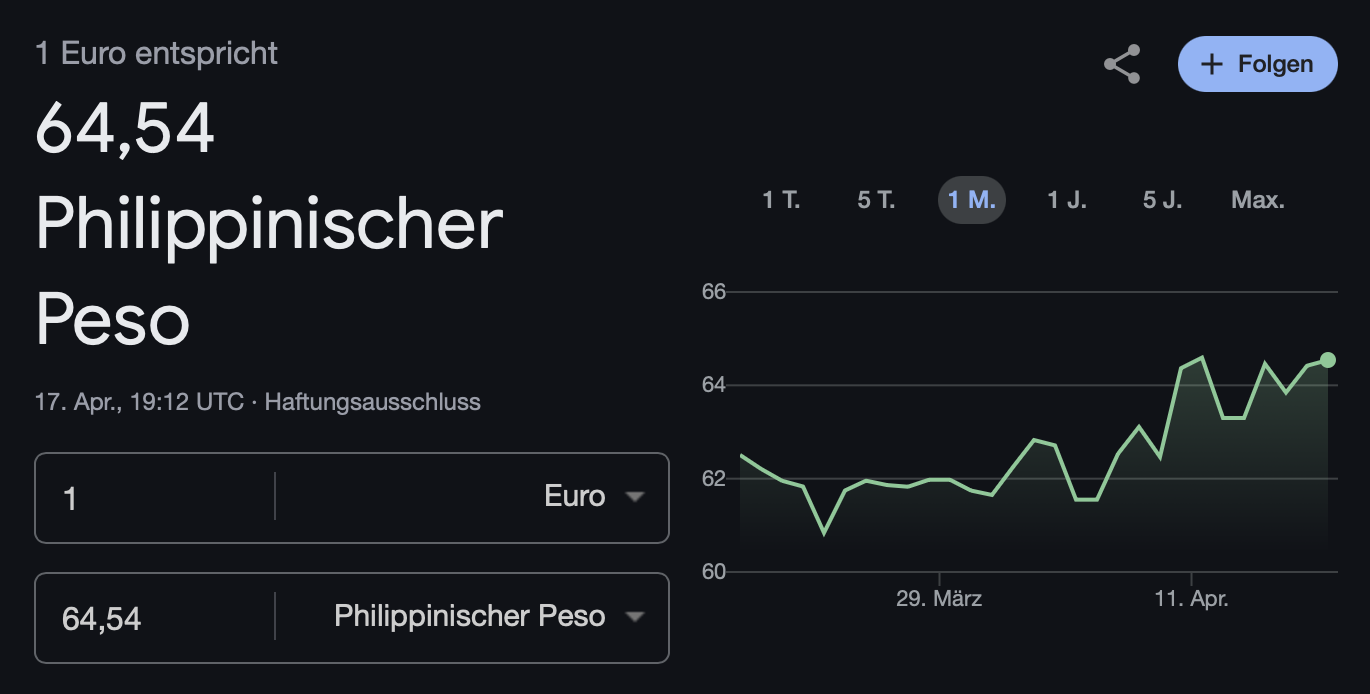Show the 1 J. yearly chart

1066,200
